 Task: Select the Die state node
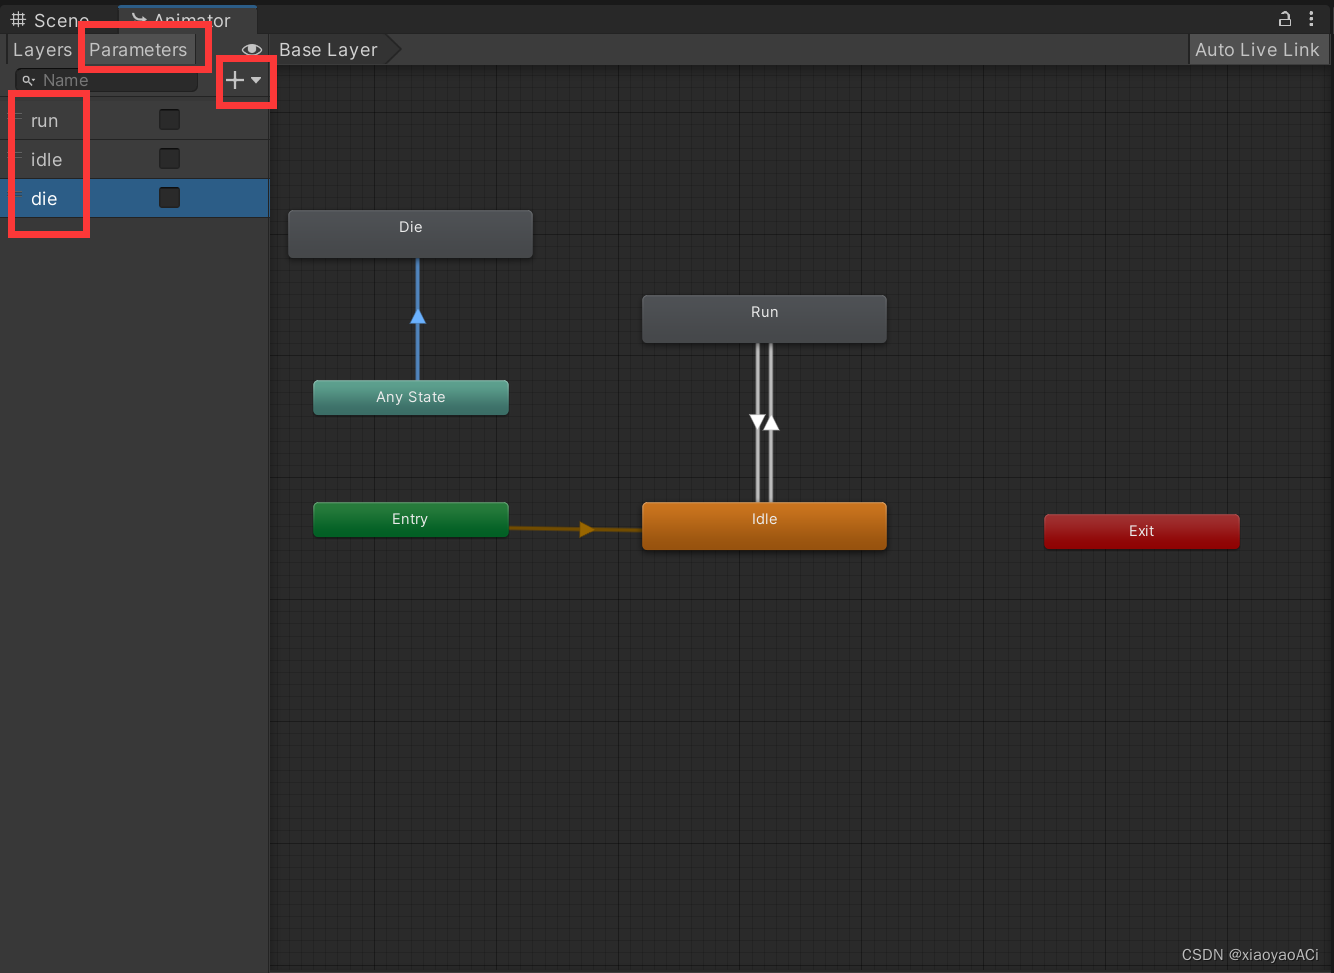point(410,233)
